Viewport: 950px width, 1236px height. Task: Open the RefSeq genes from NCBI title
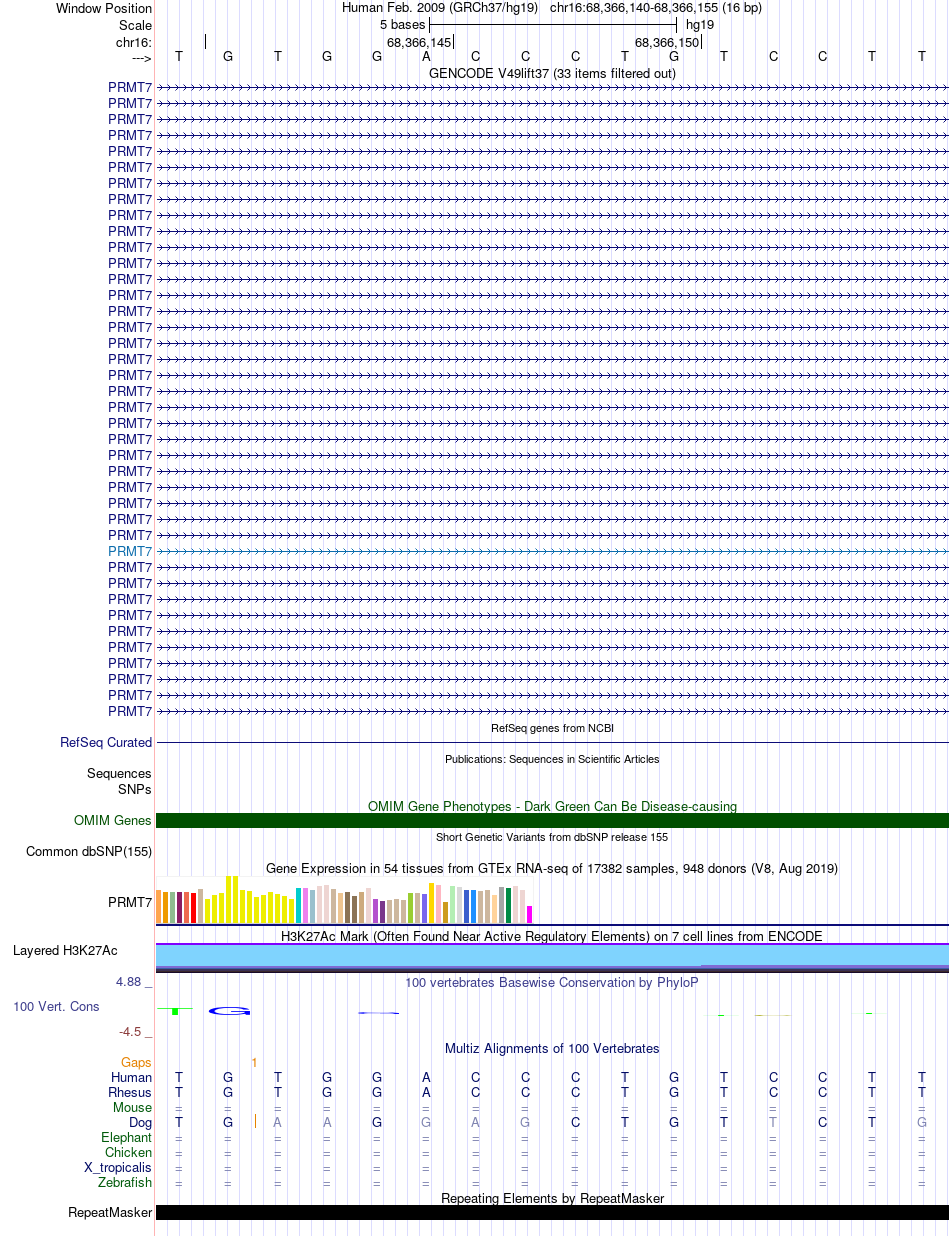point(552,728)
